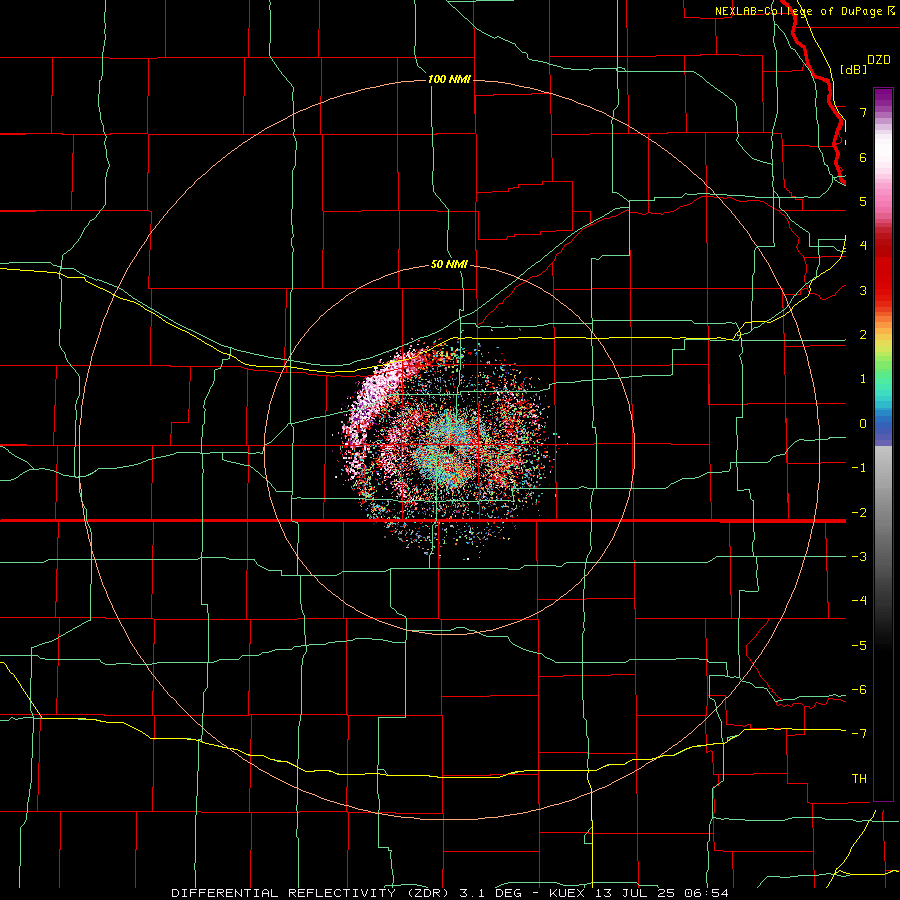Click the TH threshold label on legend
900x900 pixels.
(x=859, y=779)
